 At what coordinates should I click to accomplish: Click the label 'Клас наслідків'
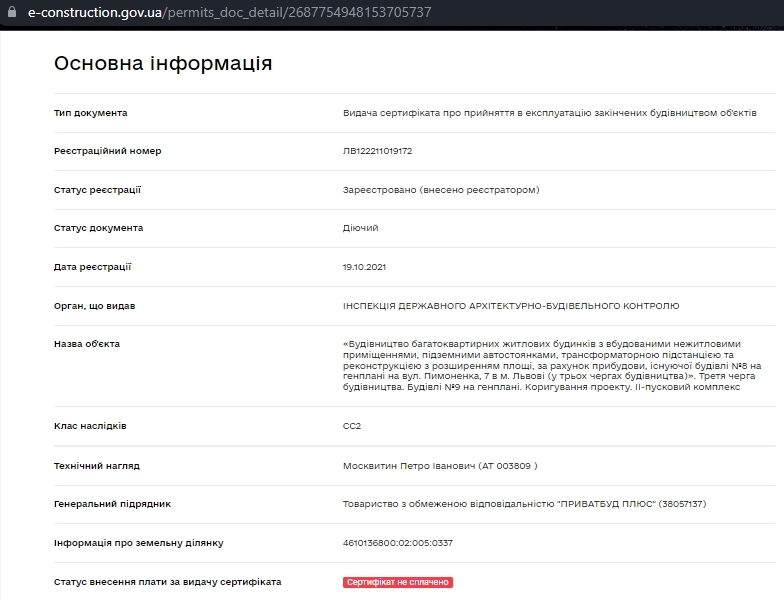(90, 426)
